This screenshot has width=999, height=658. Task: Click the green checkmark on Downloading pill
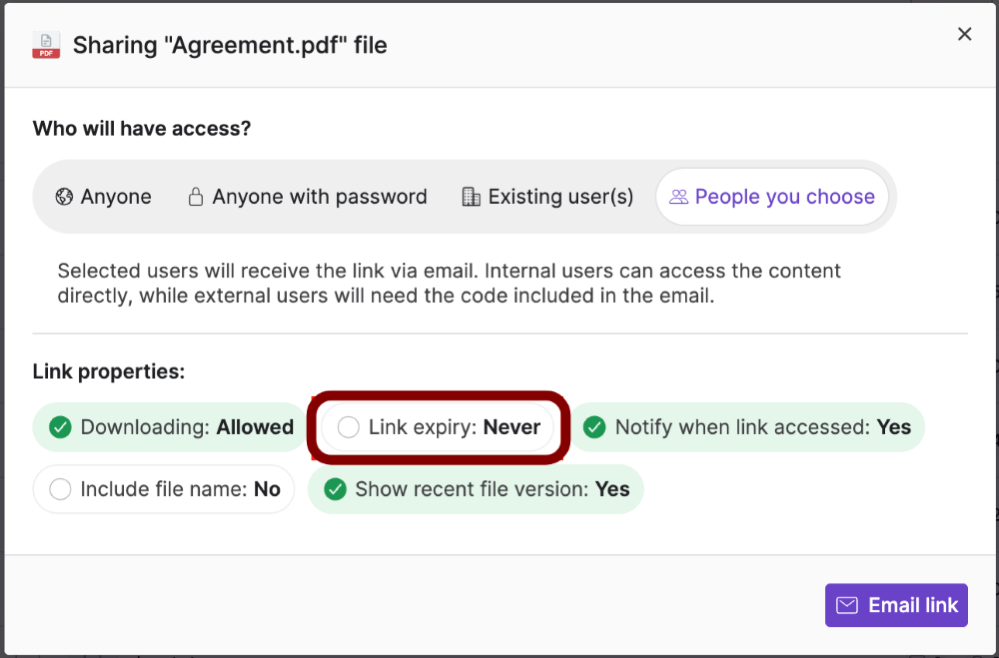point(59,427)
